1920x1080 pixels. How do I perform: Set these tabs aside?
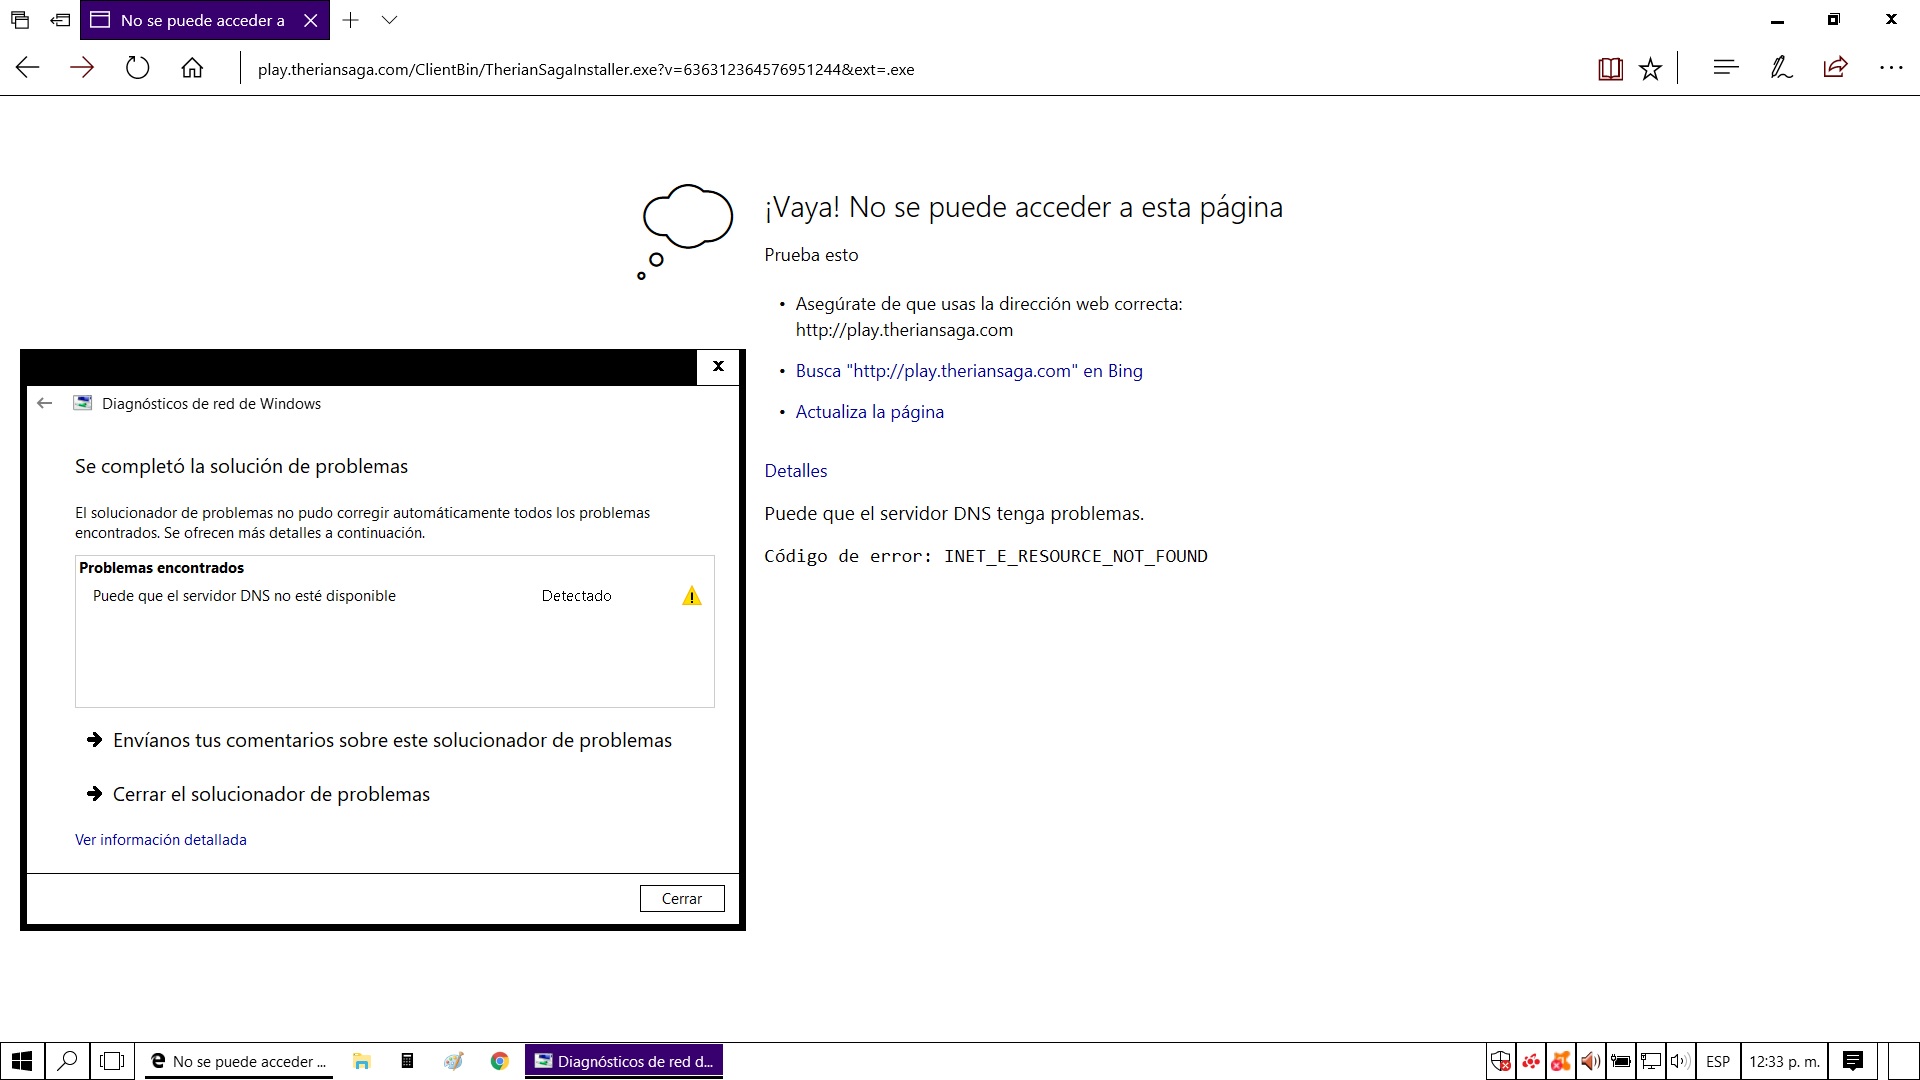(x=61, y=20)
